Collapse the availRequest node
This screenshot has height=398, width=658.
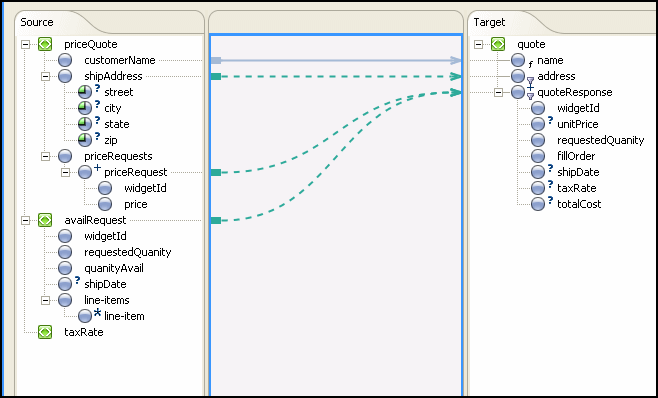[x=26, y=220]
